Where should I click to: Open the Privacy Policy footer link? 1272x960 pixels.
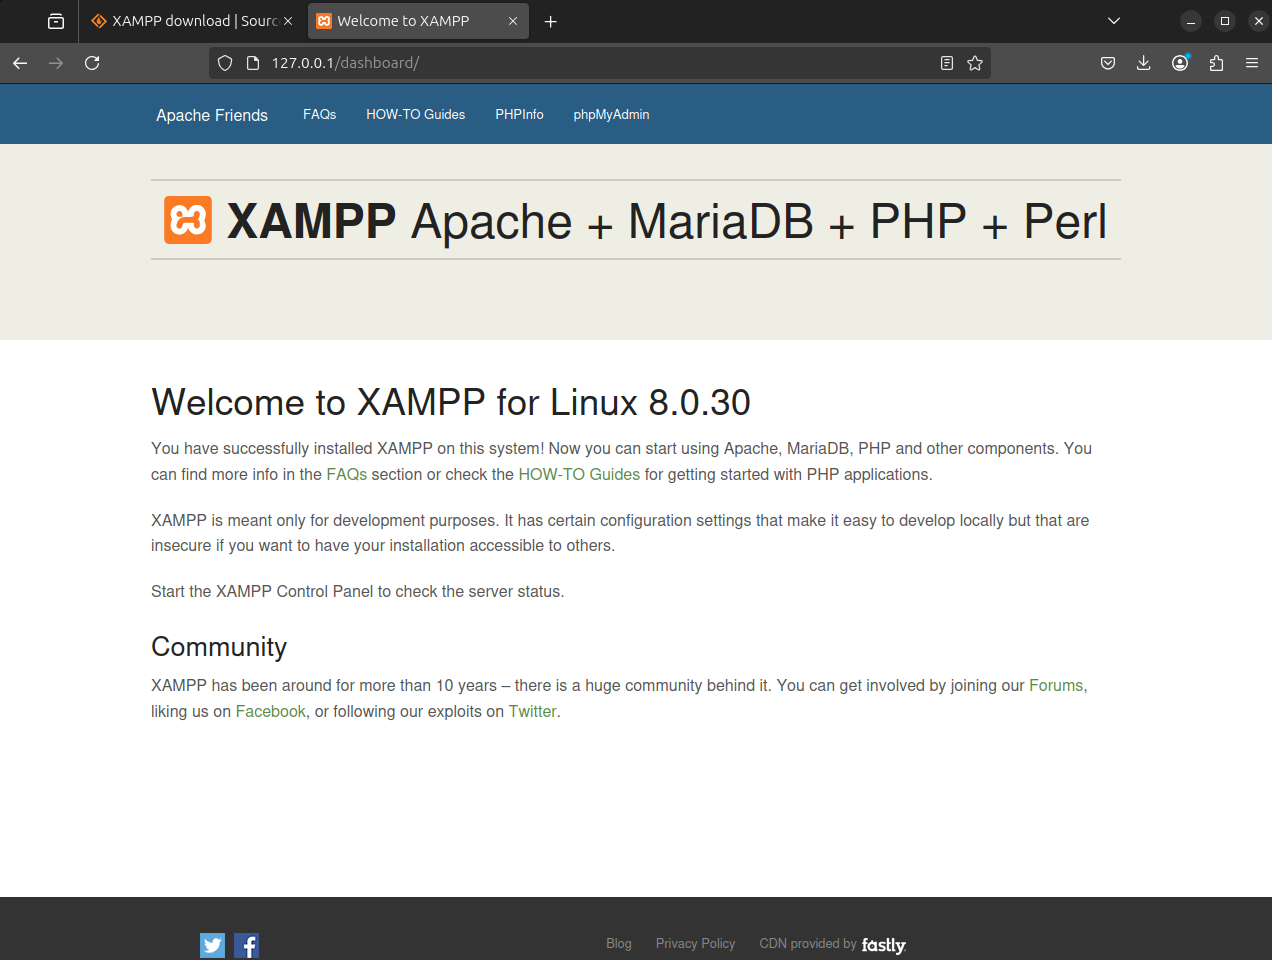coord(696,943)
